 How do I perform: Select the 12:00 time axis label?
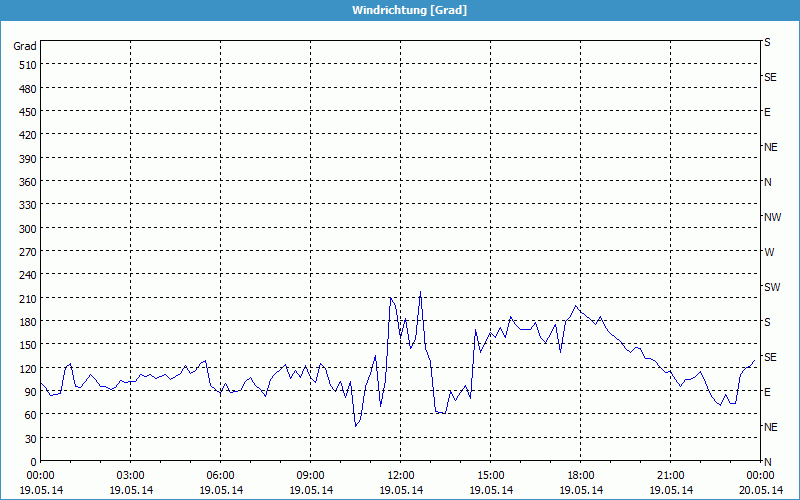400,475
